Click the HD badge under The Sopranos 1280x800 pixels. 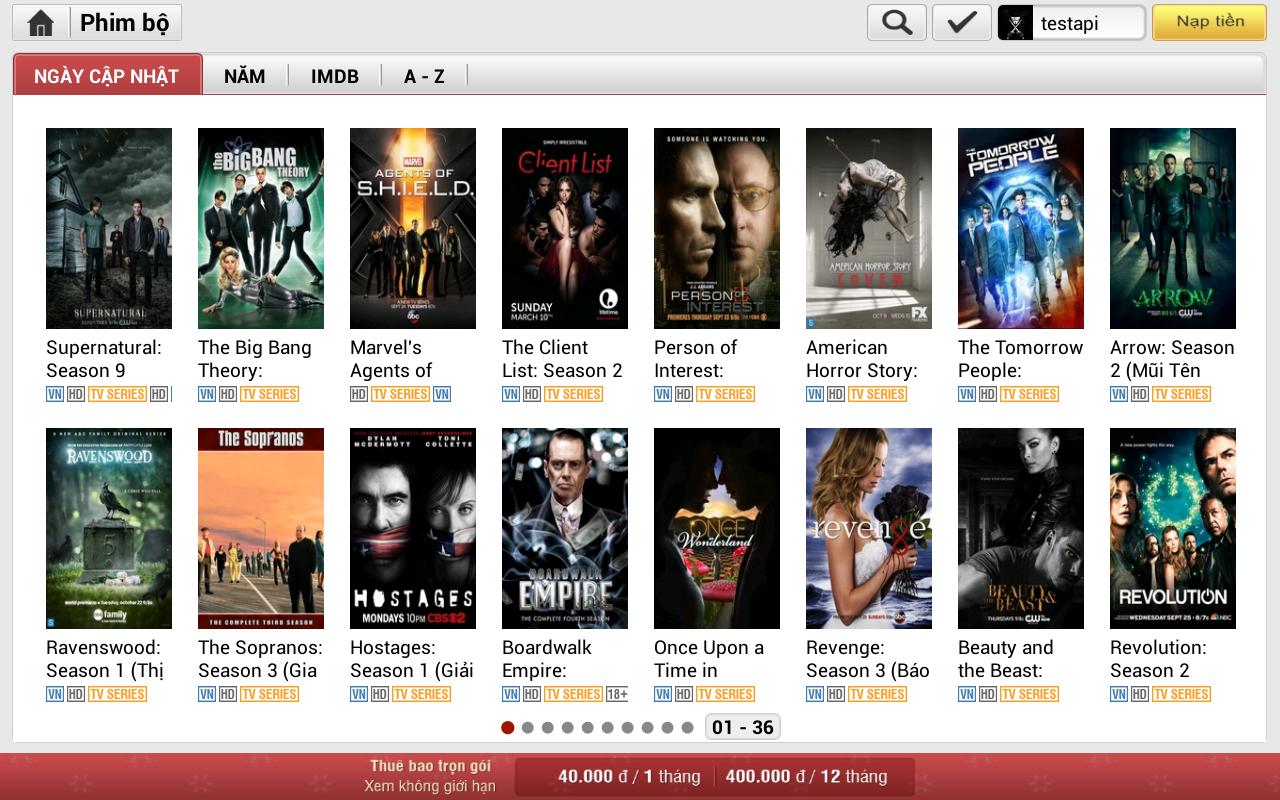[228, 694]
